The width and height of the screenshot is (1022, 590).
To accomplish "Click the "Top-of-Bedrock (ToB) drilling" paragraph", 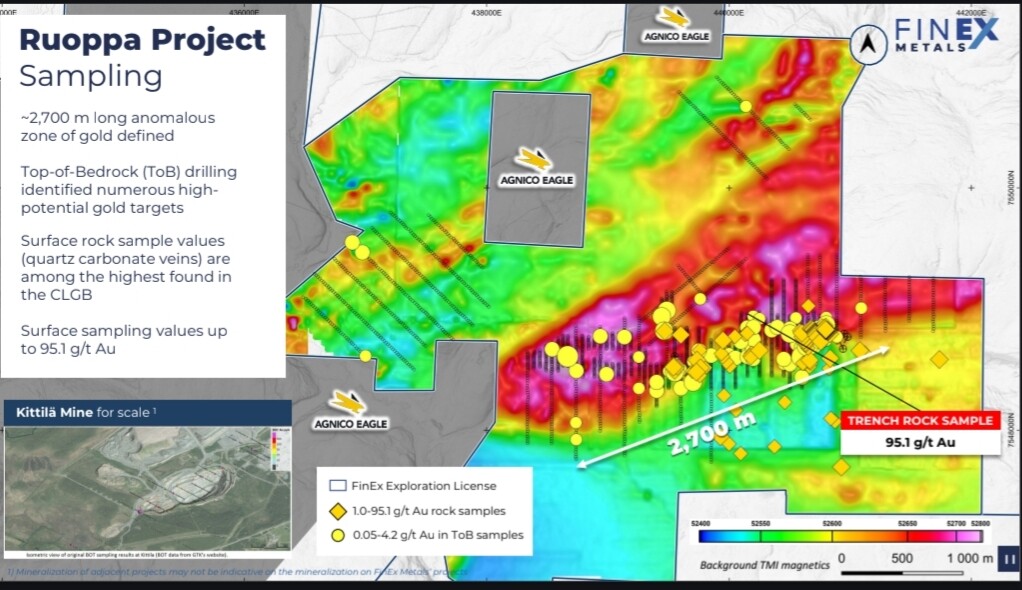I will pyautogui.click(x=128, y=190).
